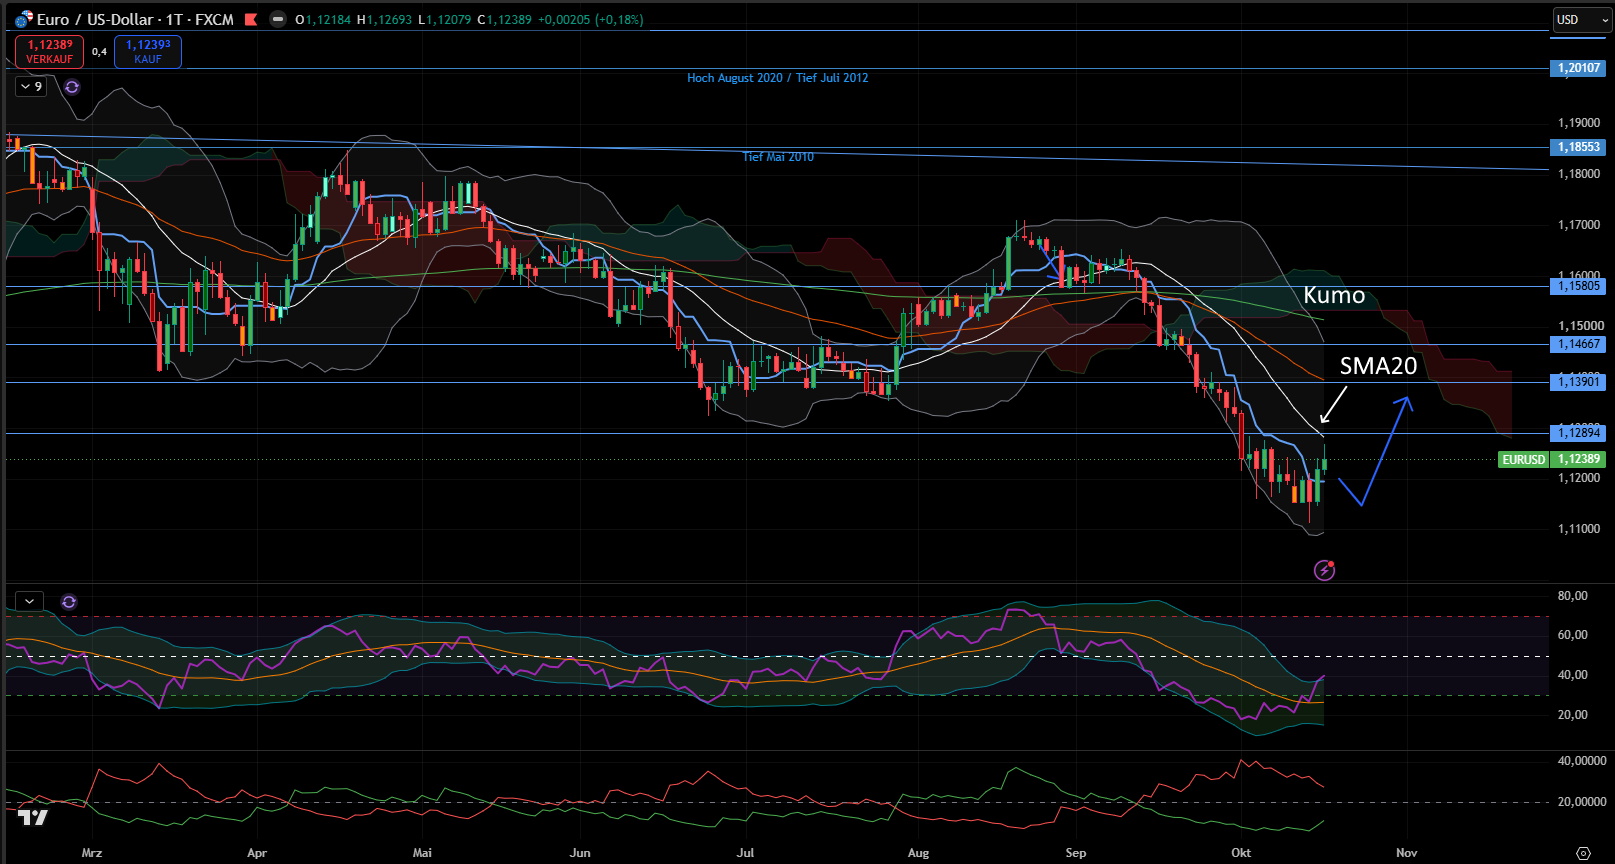Click the 0,4 spread value
Screen dimensions: 1615x864
[x=99, y=52]
